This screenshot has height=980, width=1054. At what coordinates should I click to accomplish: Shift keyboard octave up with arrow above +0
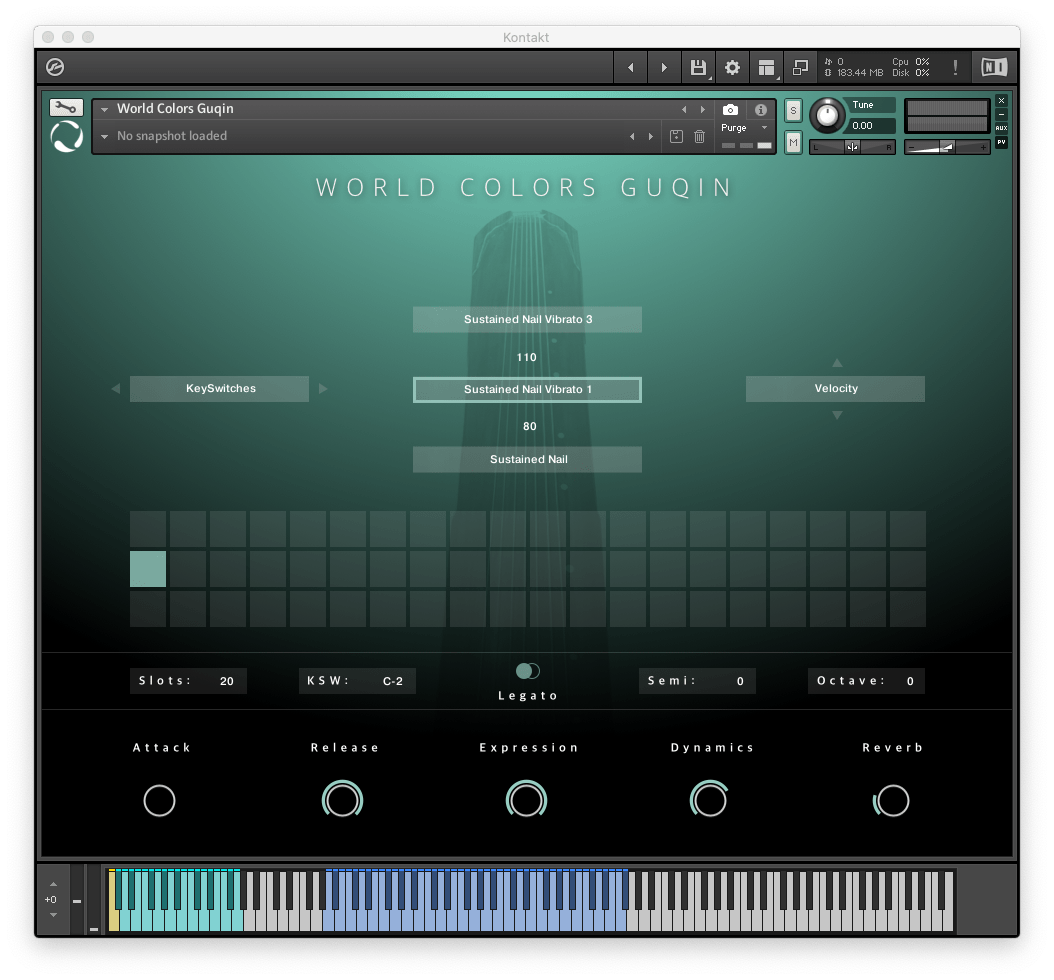pyautogui.click(x=53, y=884)
